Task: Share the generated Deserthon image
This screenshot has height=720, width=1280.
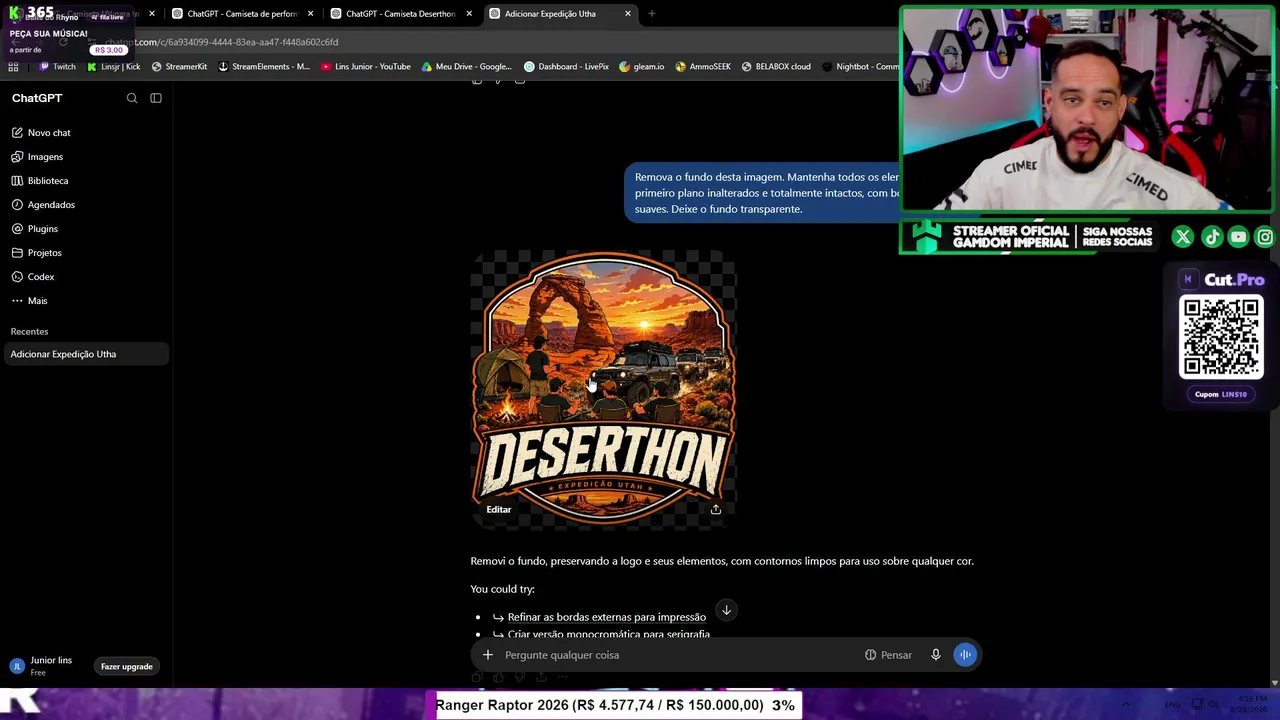Action: (x=716, y=510)
